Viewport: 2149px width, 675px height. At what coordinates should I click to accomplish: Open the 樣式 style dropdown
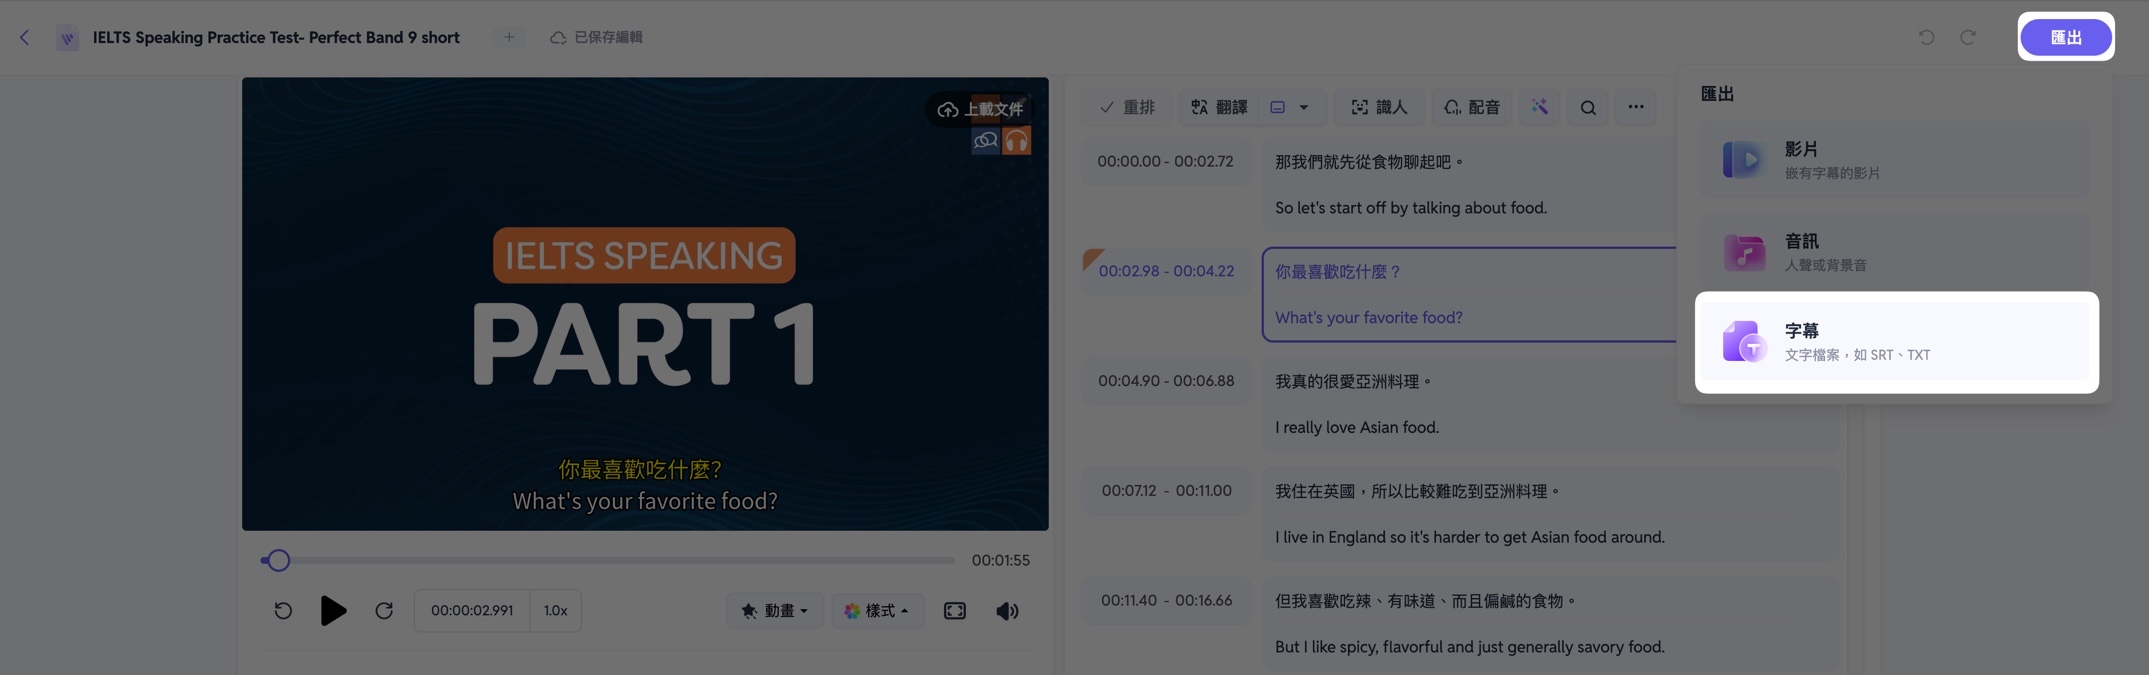coord(877,611)
